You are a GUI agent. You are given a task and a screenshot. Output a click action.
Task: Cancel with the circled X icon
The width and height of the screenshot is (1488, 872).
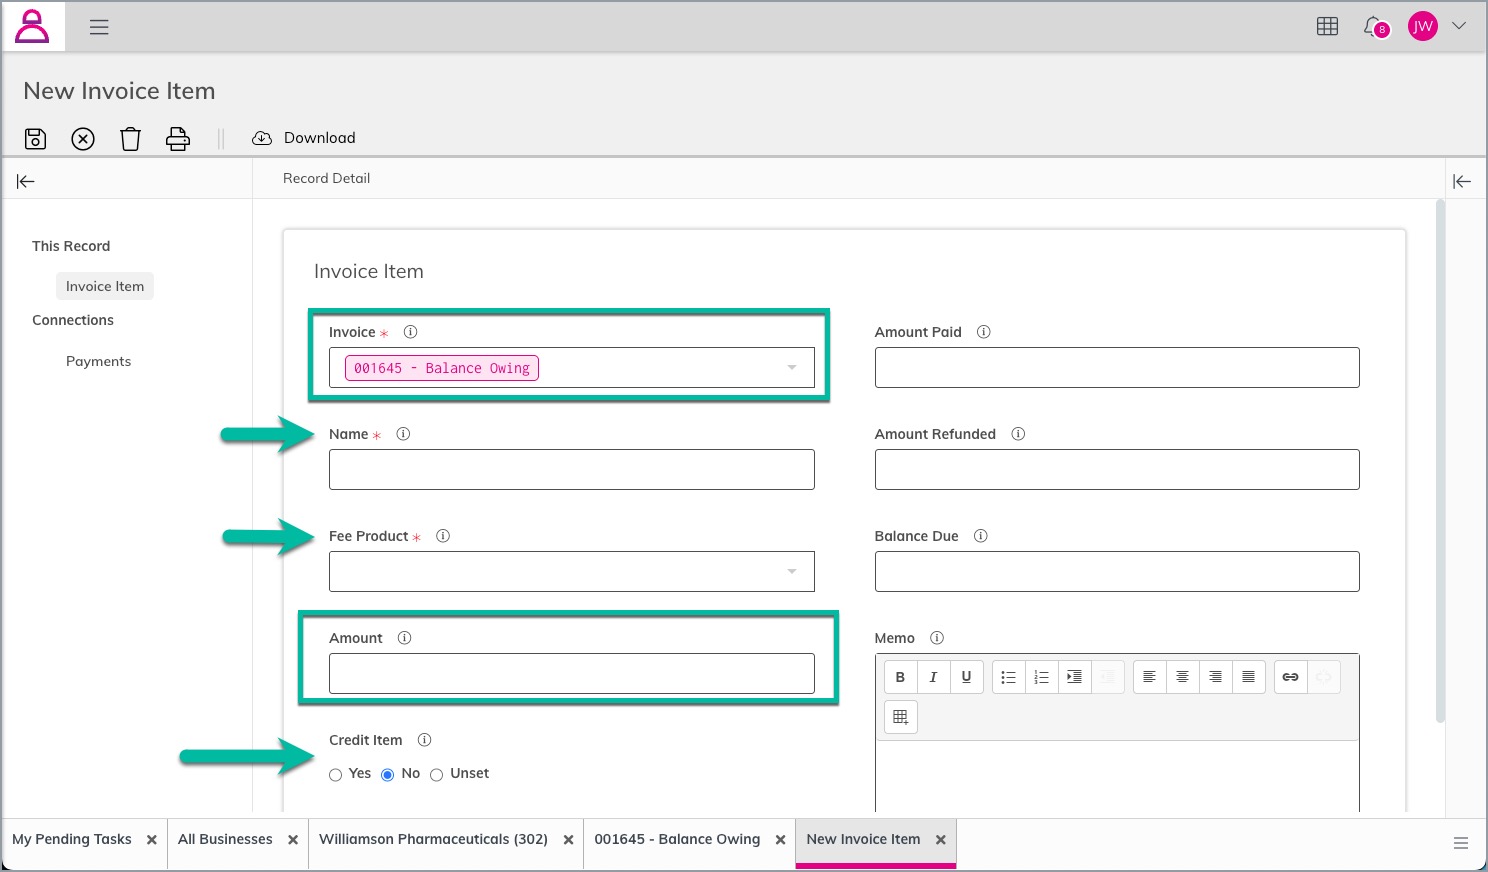click(83, 139)
